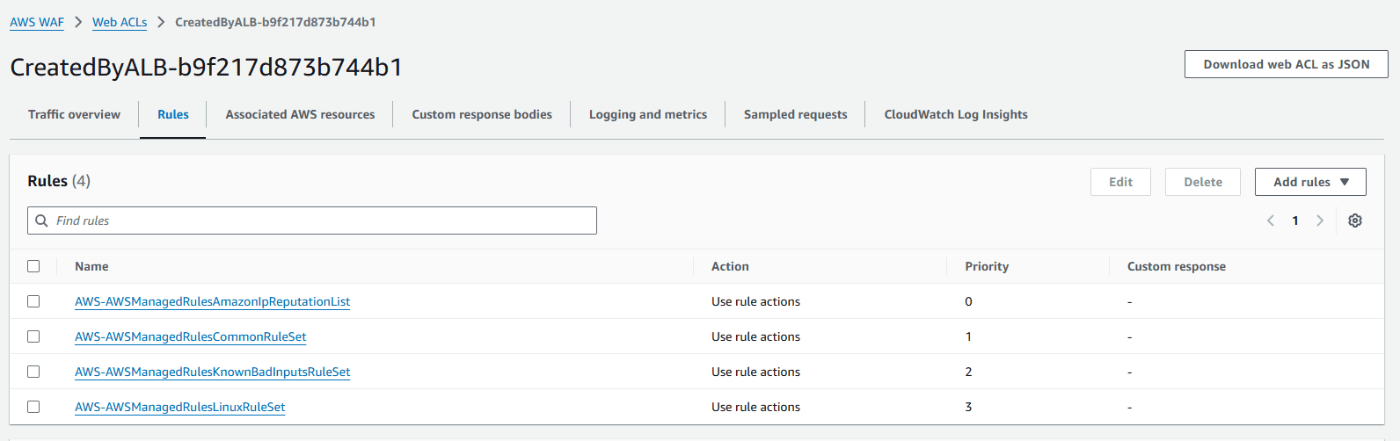Switch to the Traffic overview tab

click(x=74, y=115)
